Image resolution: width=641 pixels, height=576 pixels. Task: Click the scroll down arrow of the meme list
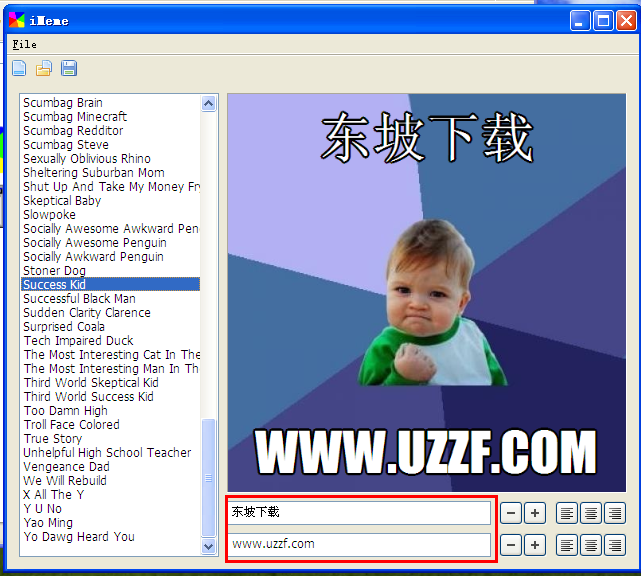pos(208,546)
